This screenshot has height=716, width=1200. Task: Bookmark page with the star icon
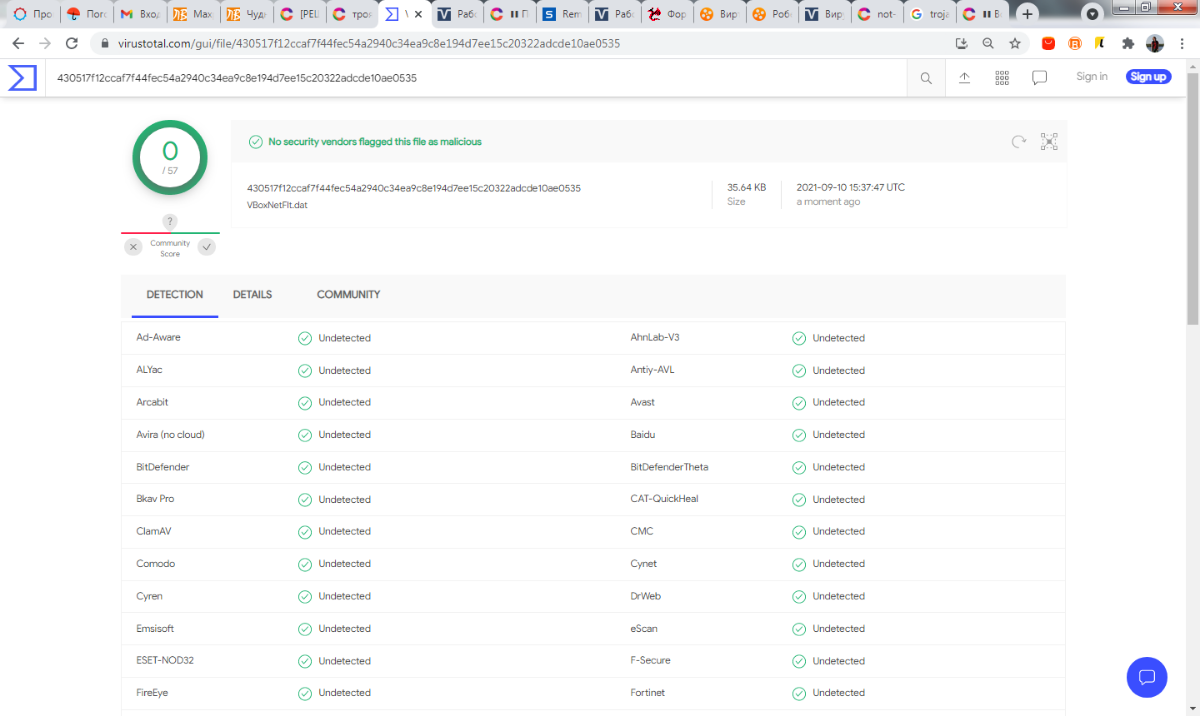[x=1015, y=44]
